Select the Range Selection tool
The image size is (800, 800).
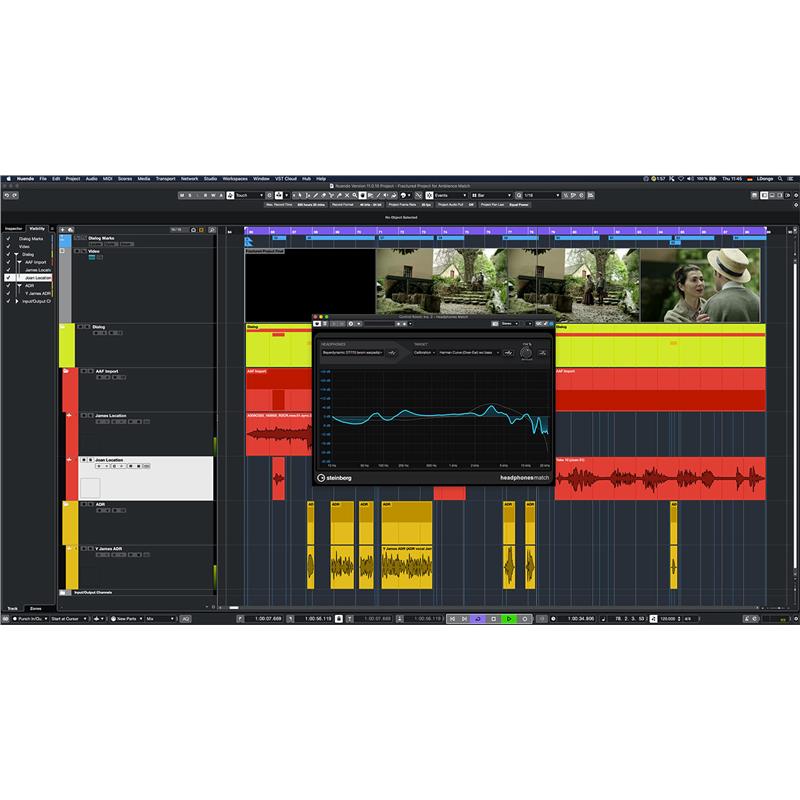click(x=307, y=195)
